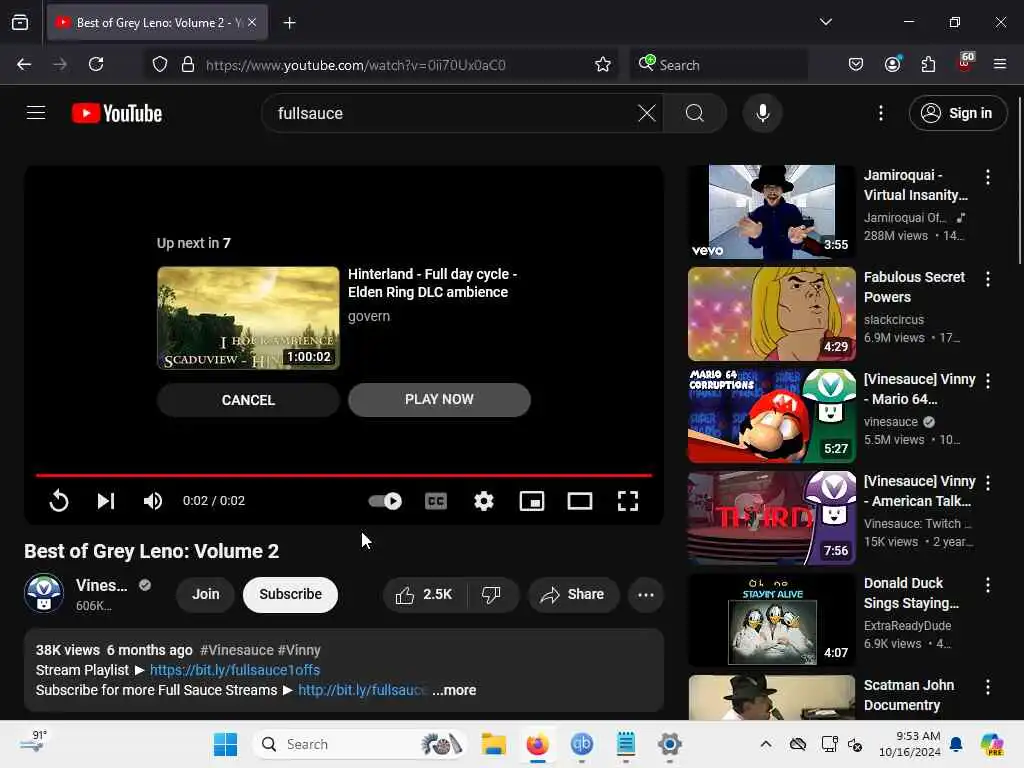Click PLAY NOW for Hinterland video
The height and width of the screenshot is (768, 1024).
pos(439,400)
